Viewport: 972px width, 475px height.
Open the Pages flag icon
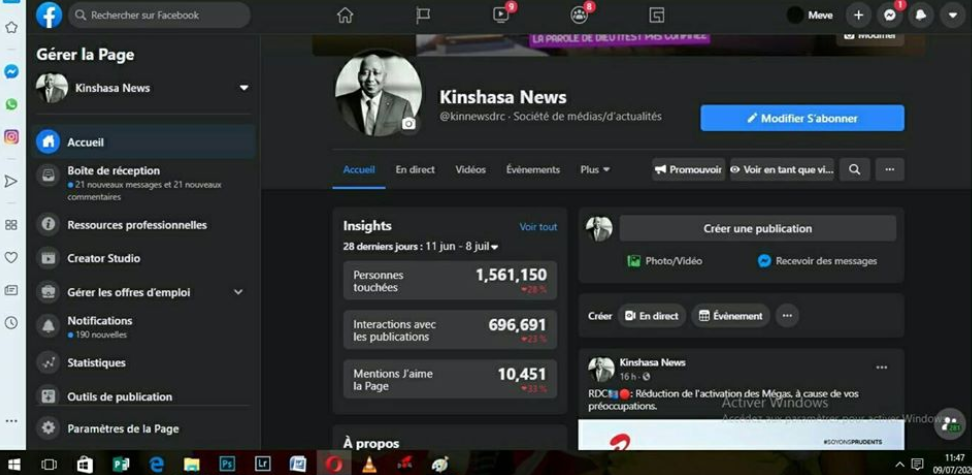coord(423,16)
